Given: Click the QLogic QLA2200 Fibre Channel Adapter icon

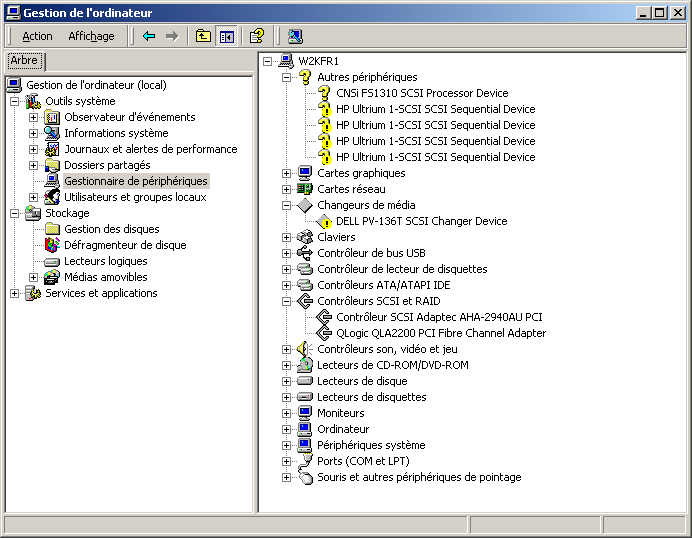Looking at the screenshot, I should click(324, 333).
